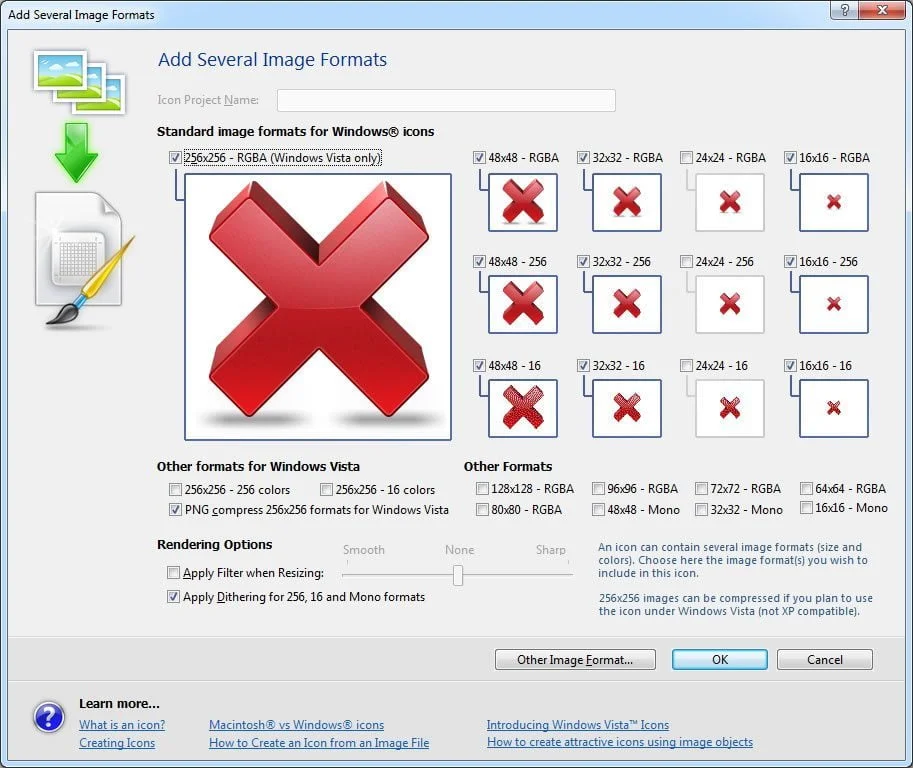Check the 48x48 - Mono format
The width and height of the screenshot is (913, 768).
[x=598, y=509]
